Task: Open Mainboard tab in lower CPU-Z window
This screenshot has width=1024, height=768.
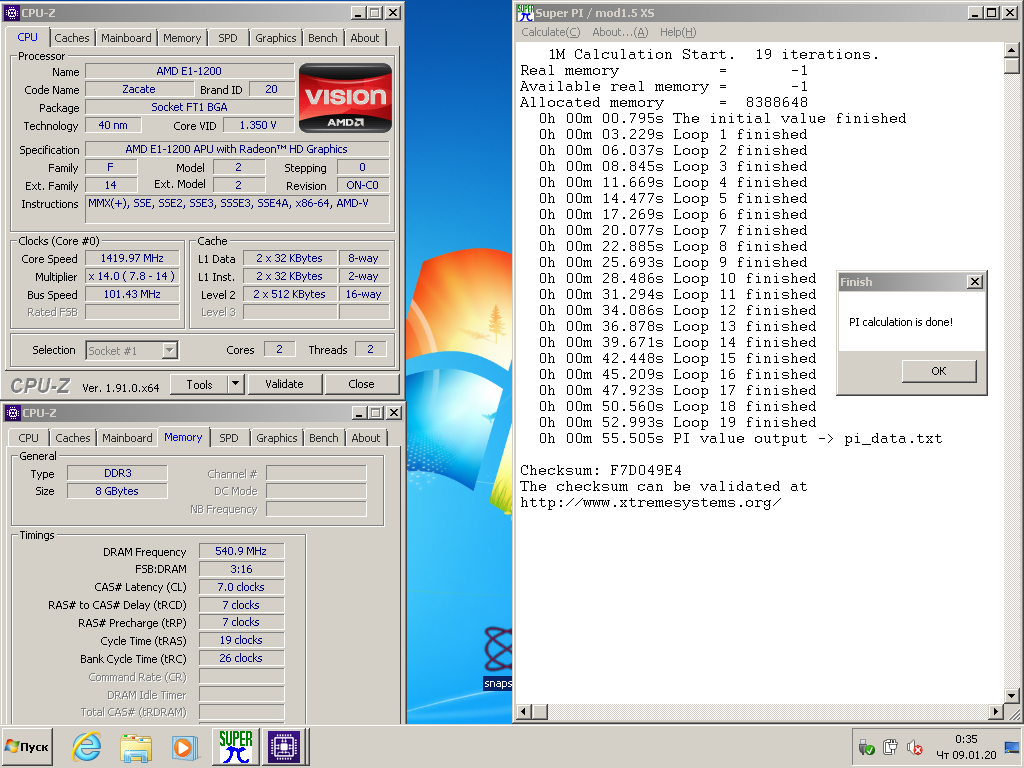Action: point(127,438)
